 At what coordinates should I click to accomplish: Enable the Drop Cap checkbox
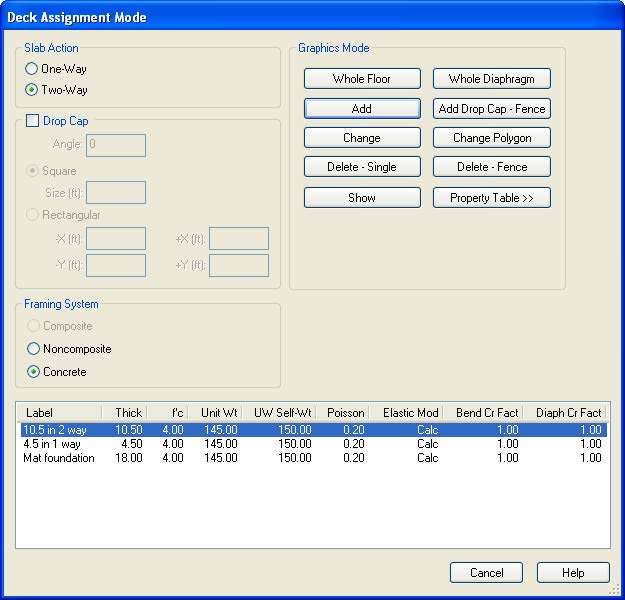click(32, 120)
